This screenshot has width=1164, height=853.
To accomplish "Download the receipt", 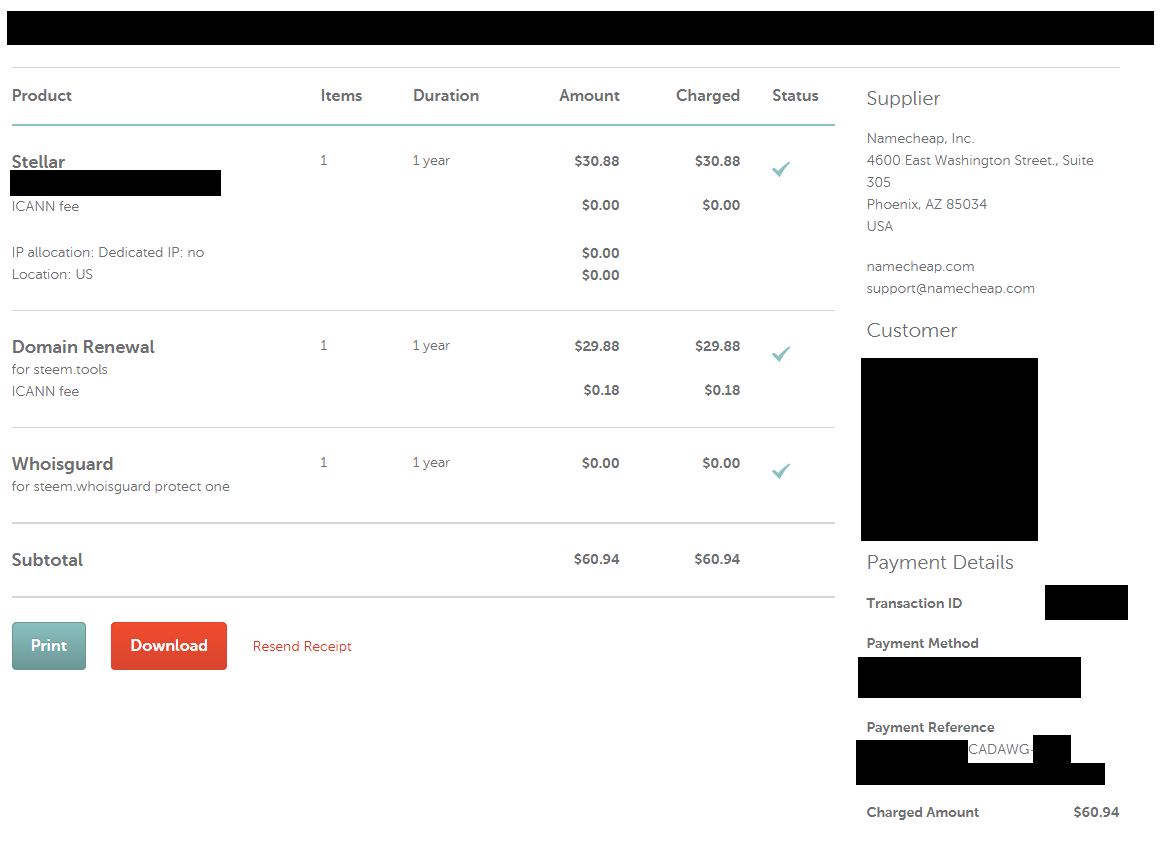I will 169,646.
